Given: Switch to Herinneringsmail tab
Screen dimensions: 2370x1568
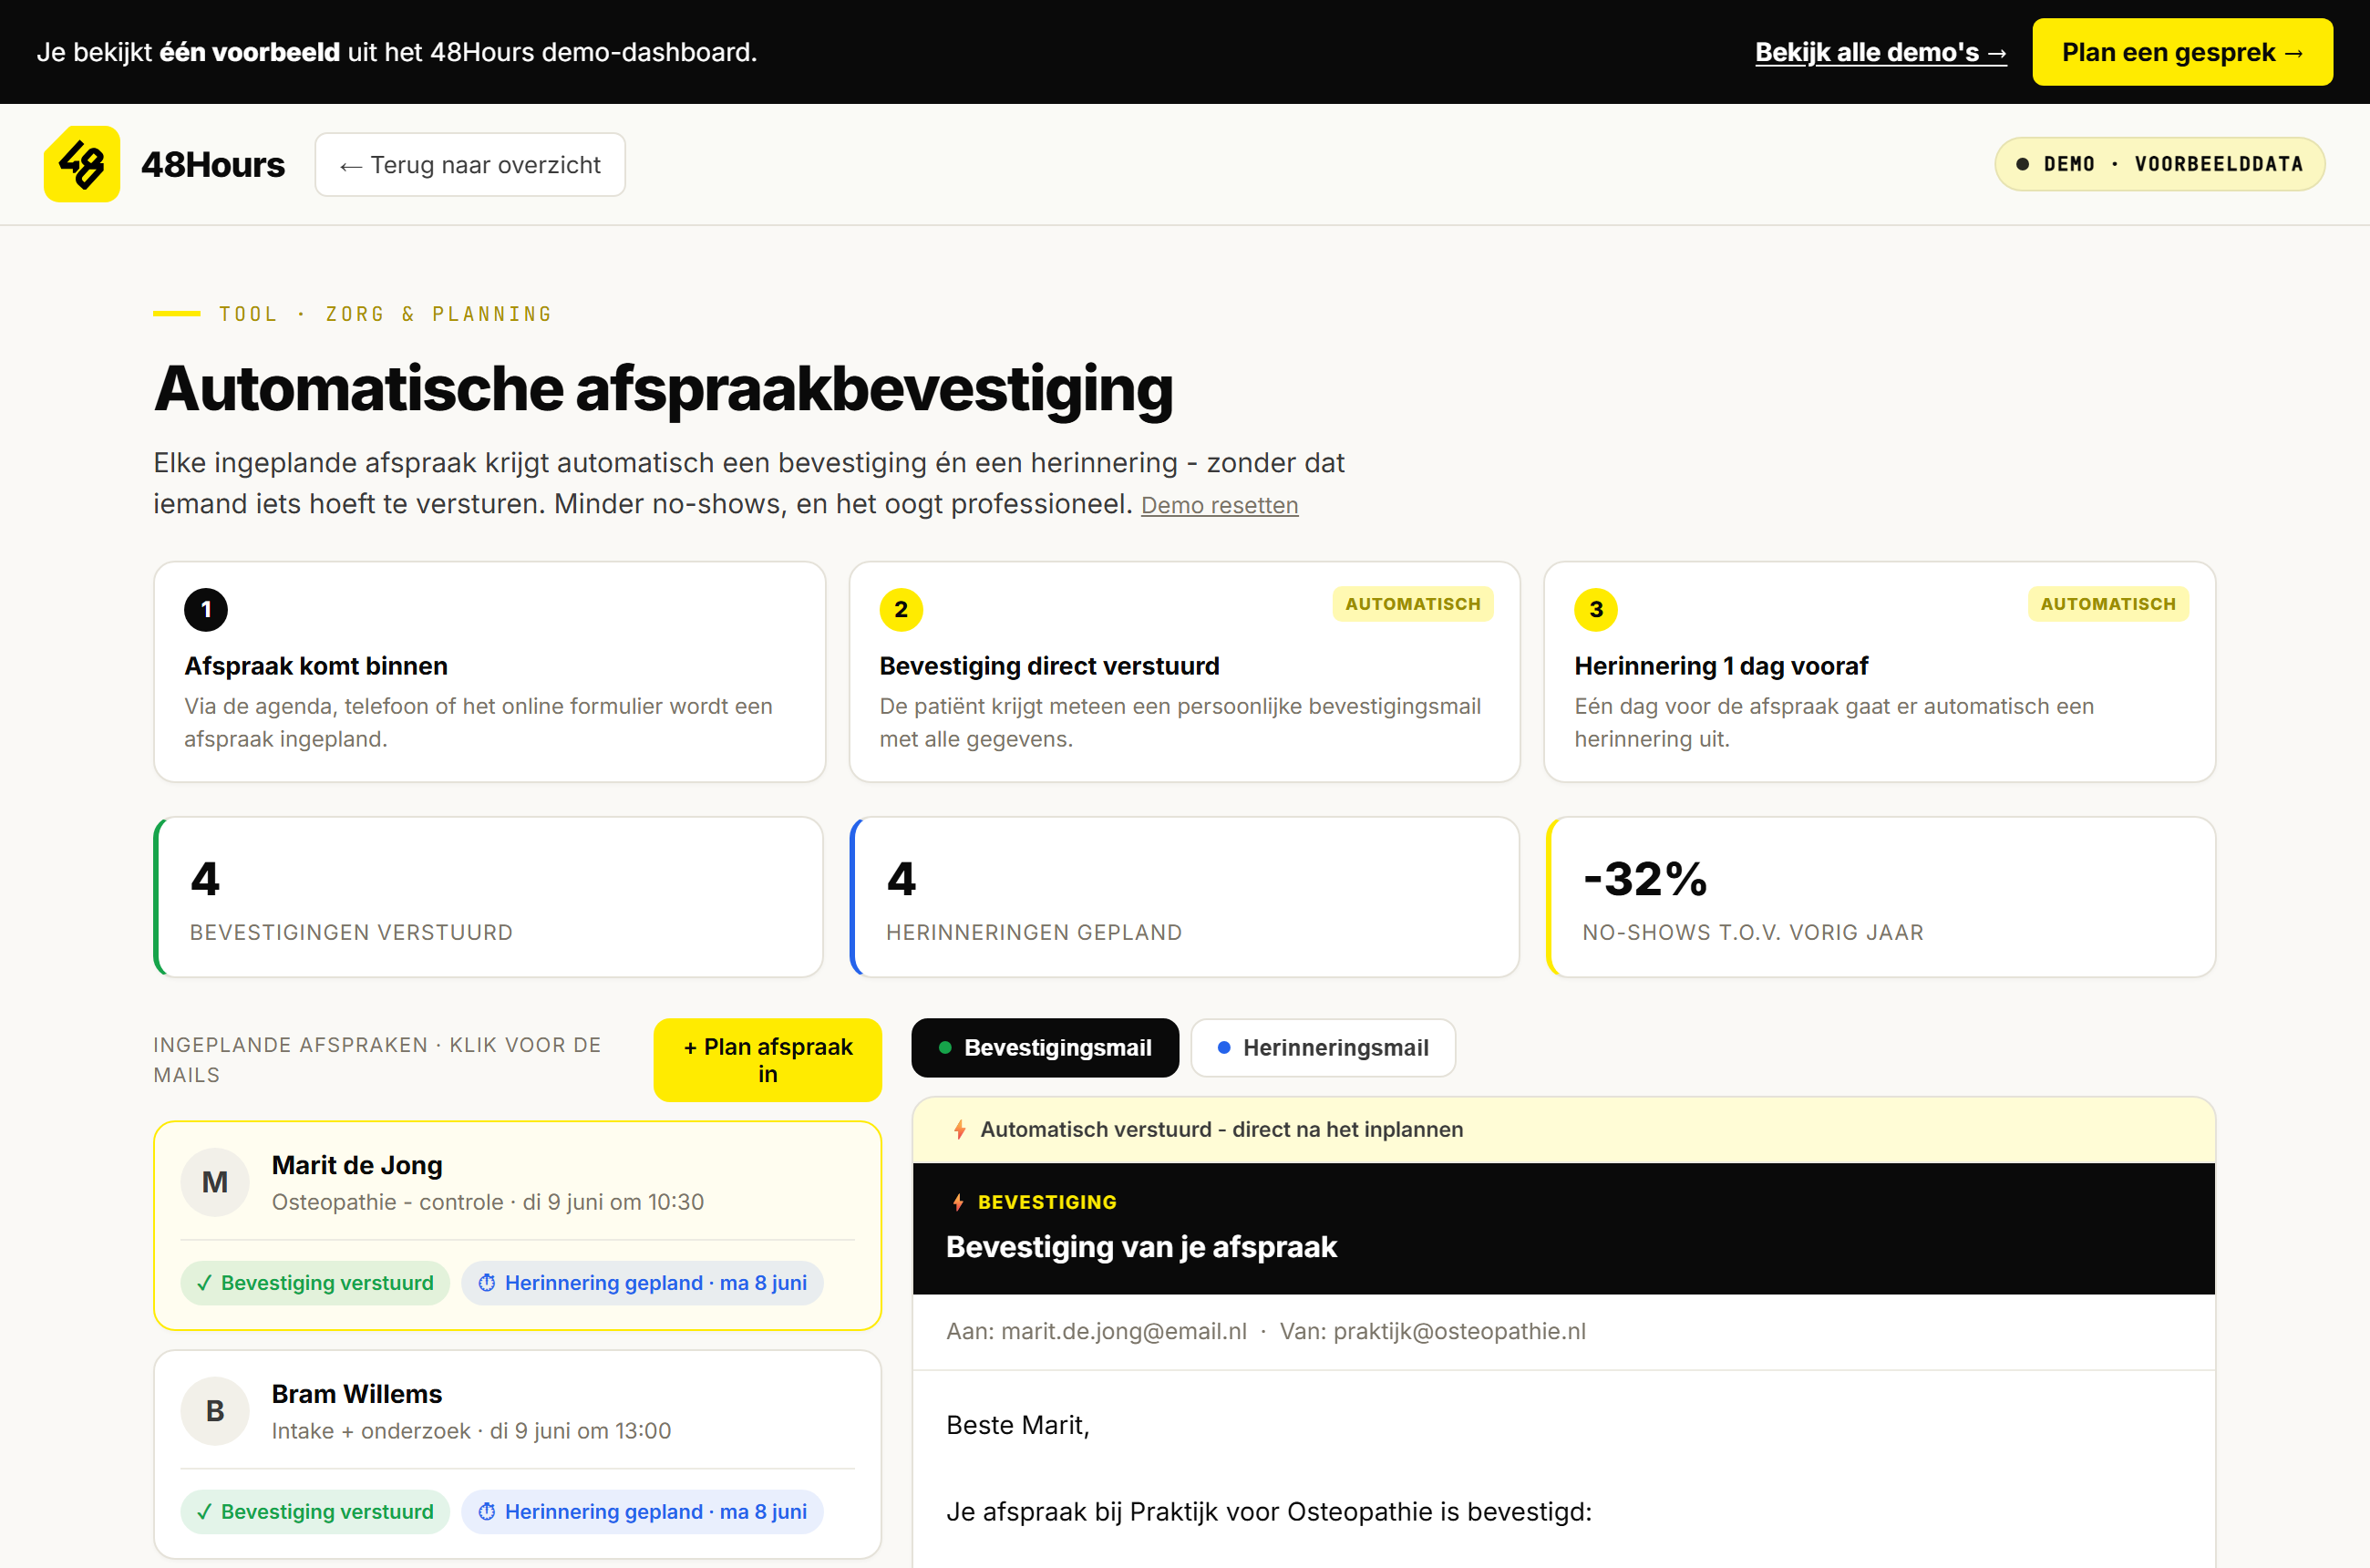Looking at the screenshot, I should coord(1323,1047).
